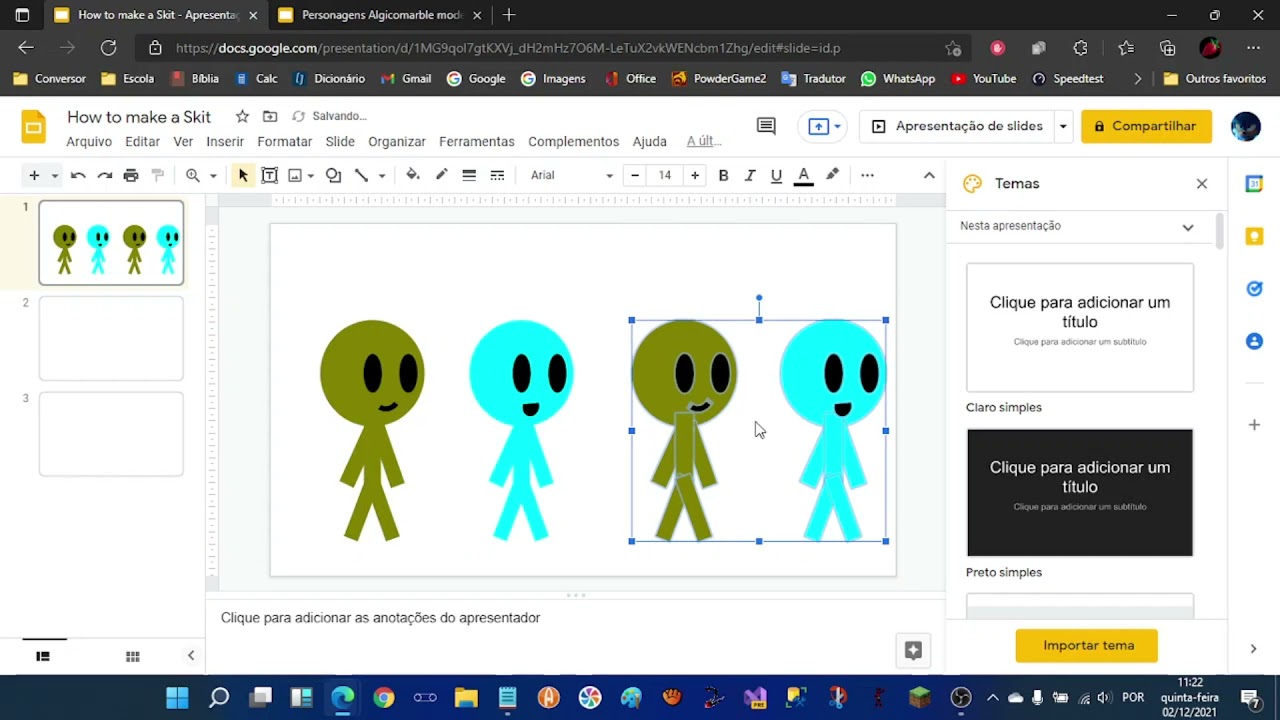Select the Text box tool
Image resolution: width=1280 pixels, height=720 pixels.
269,176
